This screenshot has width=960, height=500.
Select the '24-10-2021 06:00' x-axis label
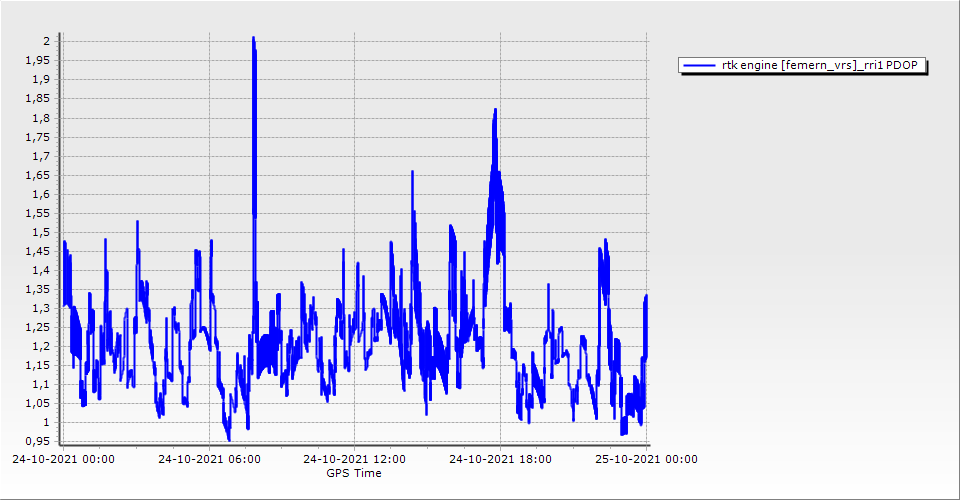(x=209, y=460)
